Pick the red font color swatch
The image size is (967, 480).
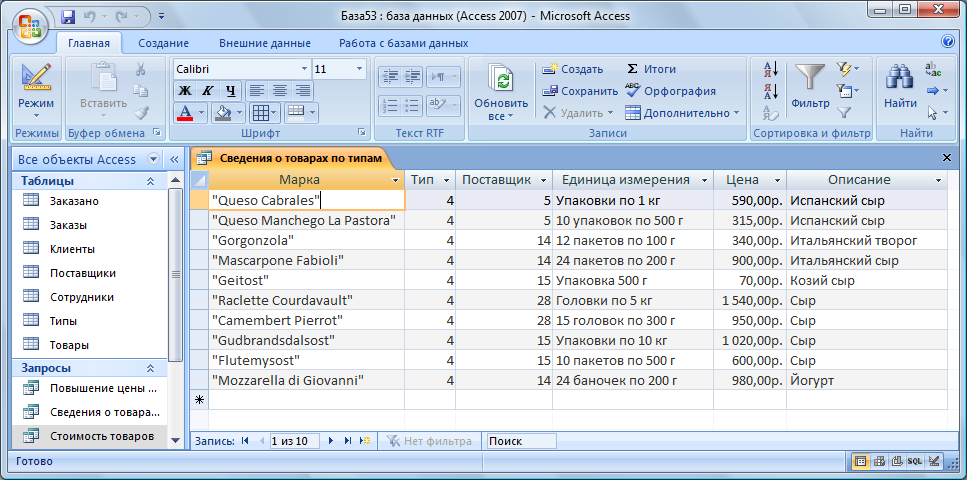tap(184, 112)
